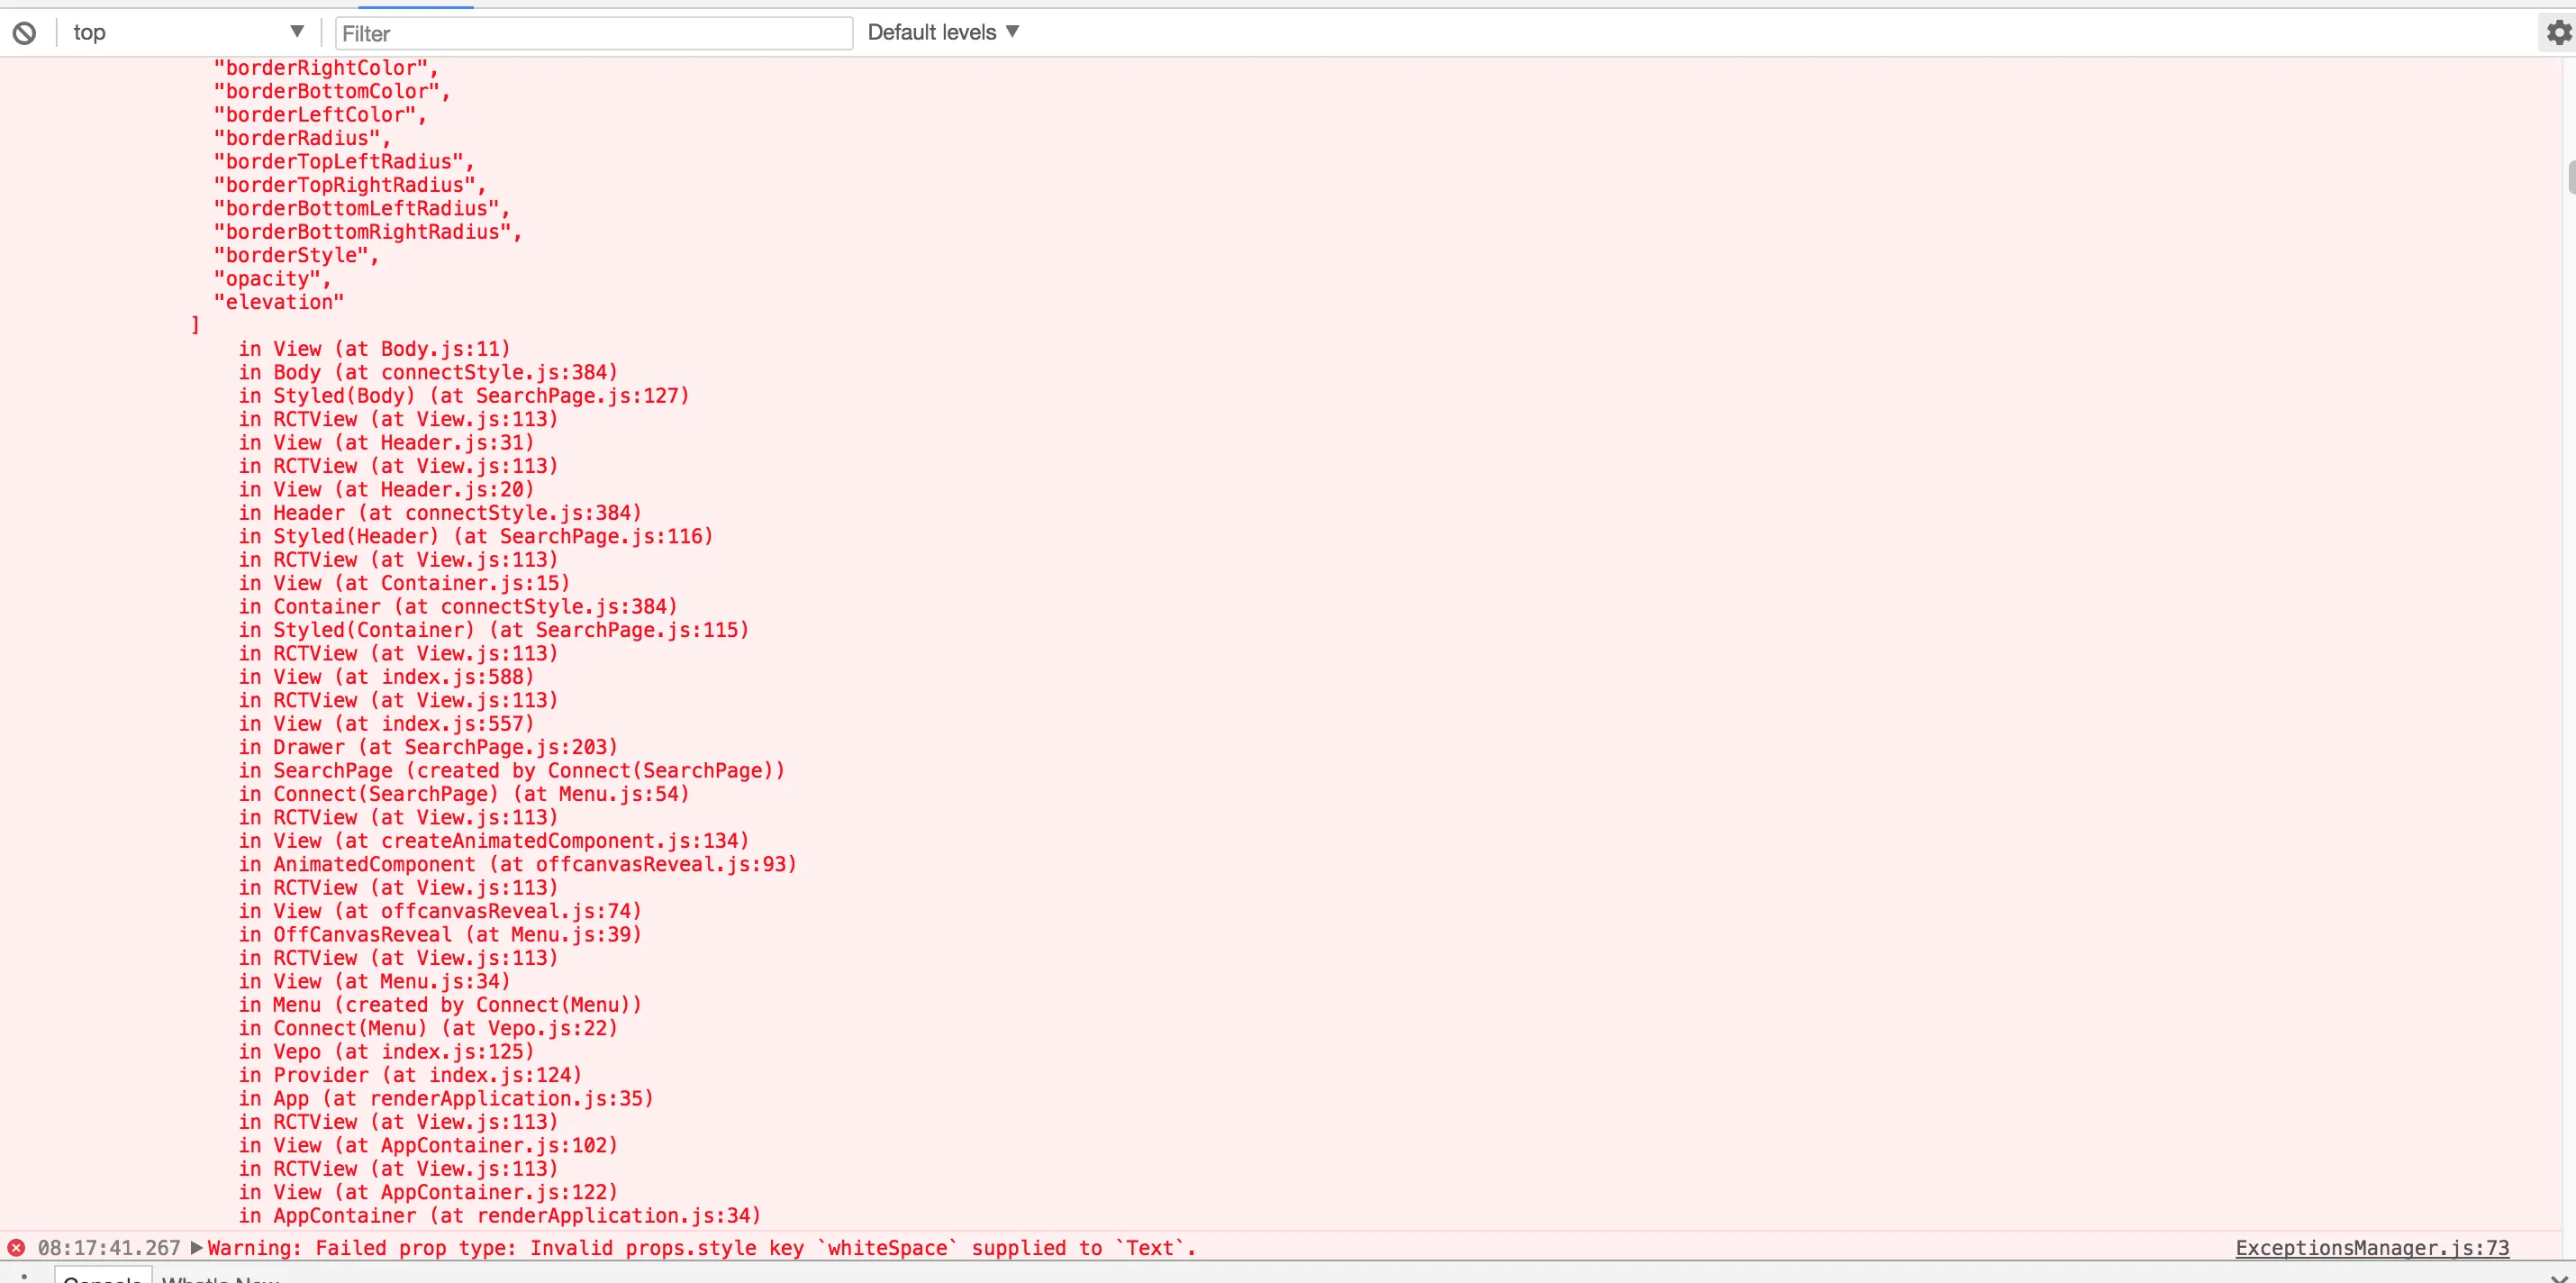
Task: Switch to the Console drawer tab
Action: 102,1279
